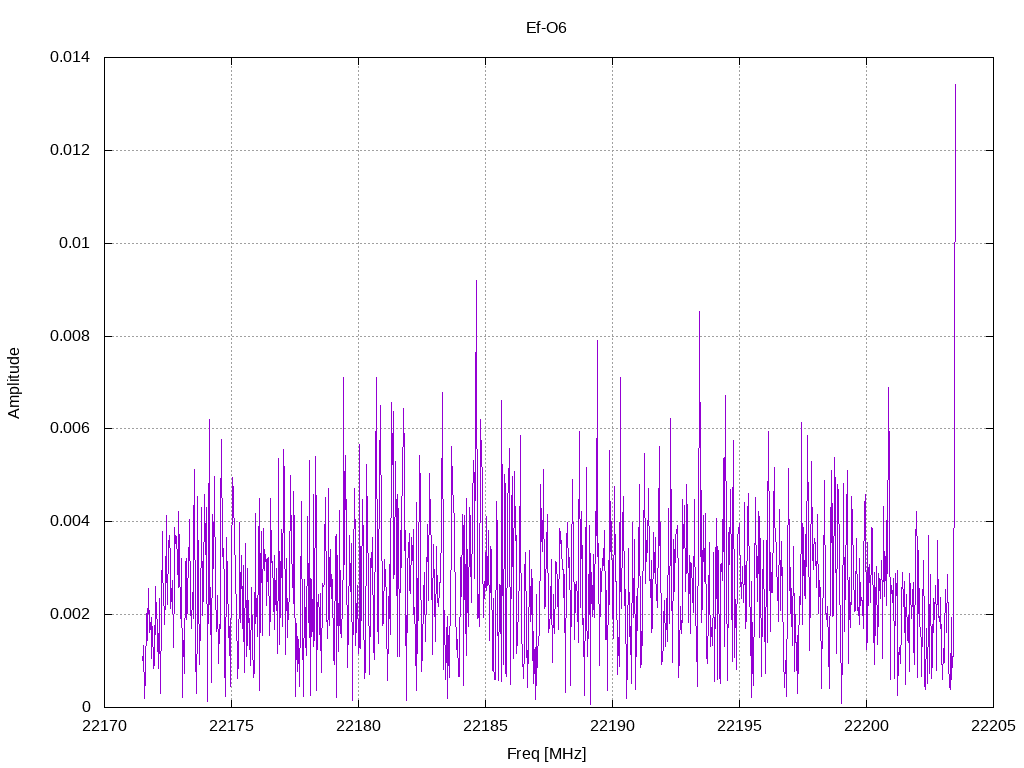Click y-axis tick label 0.008
This screenshot has width=1024, height=768.
pos(70,336)
